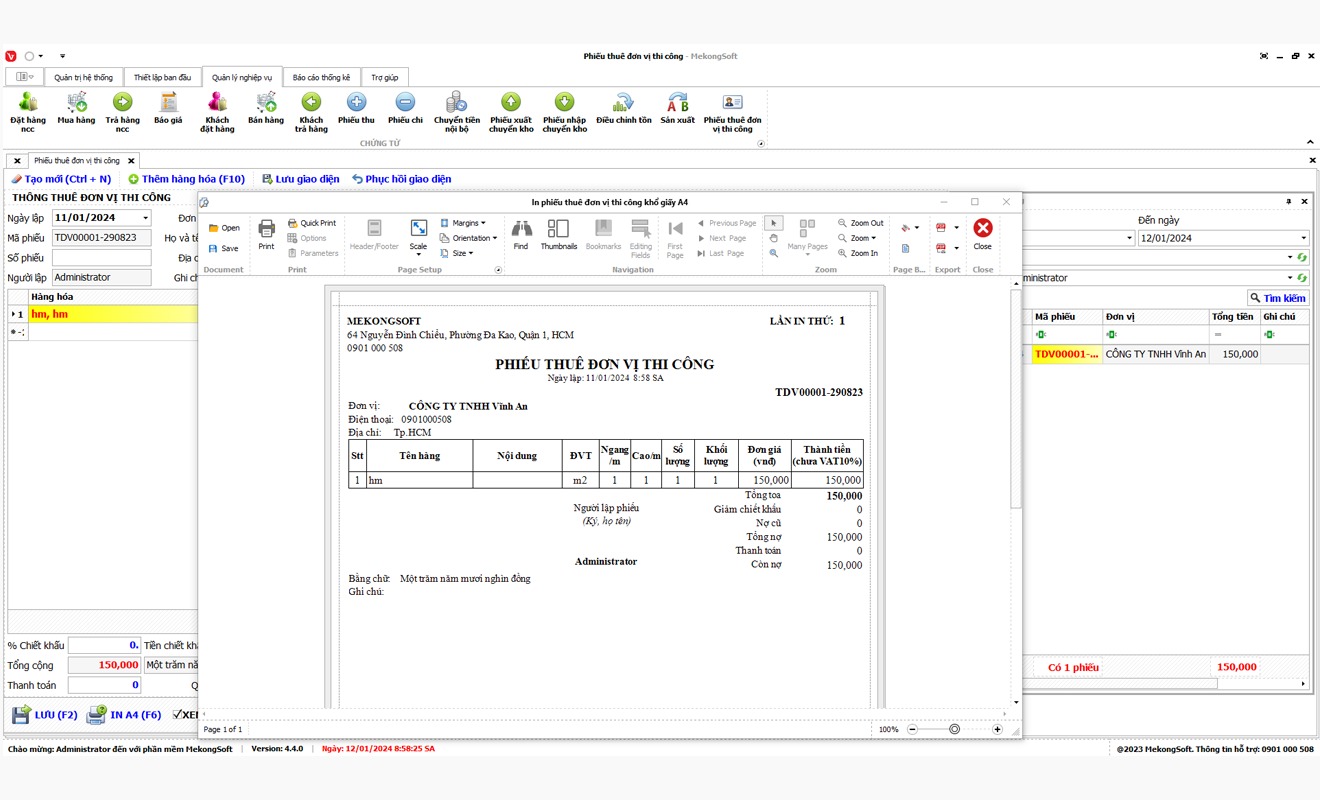Viewport: 1320px width, 800px height.
Task: Open the Ngày lập date dropdown
Action: point(145,218)
